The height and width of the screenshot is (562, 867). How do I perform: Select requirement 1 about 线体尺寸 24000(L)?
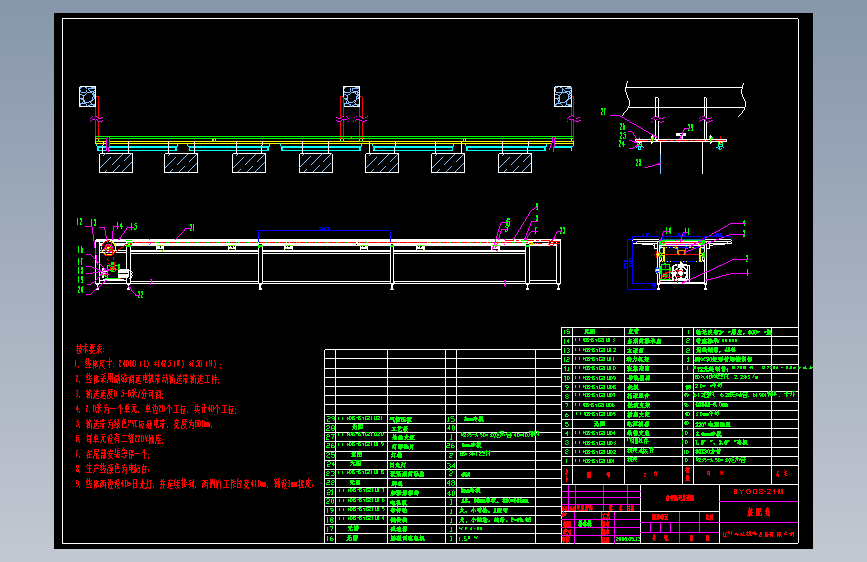click(148, 364)
